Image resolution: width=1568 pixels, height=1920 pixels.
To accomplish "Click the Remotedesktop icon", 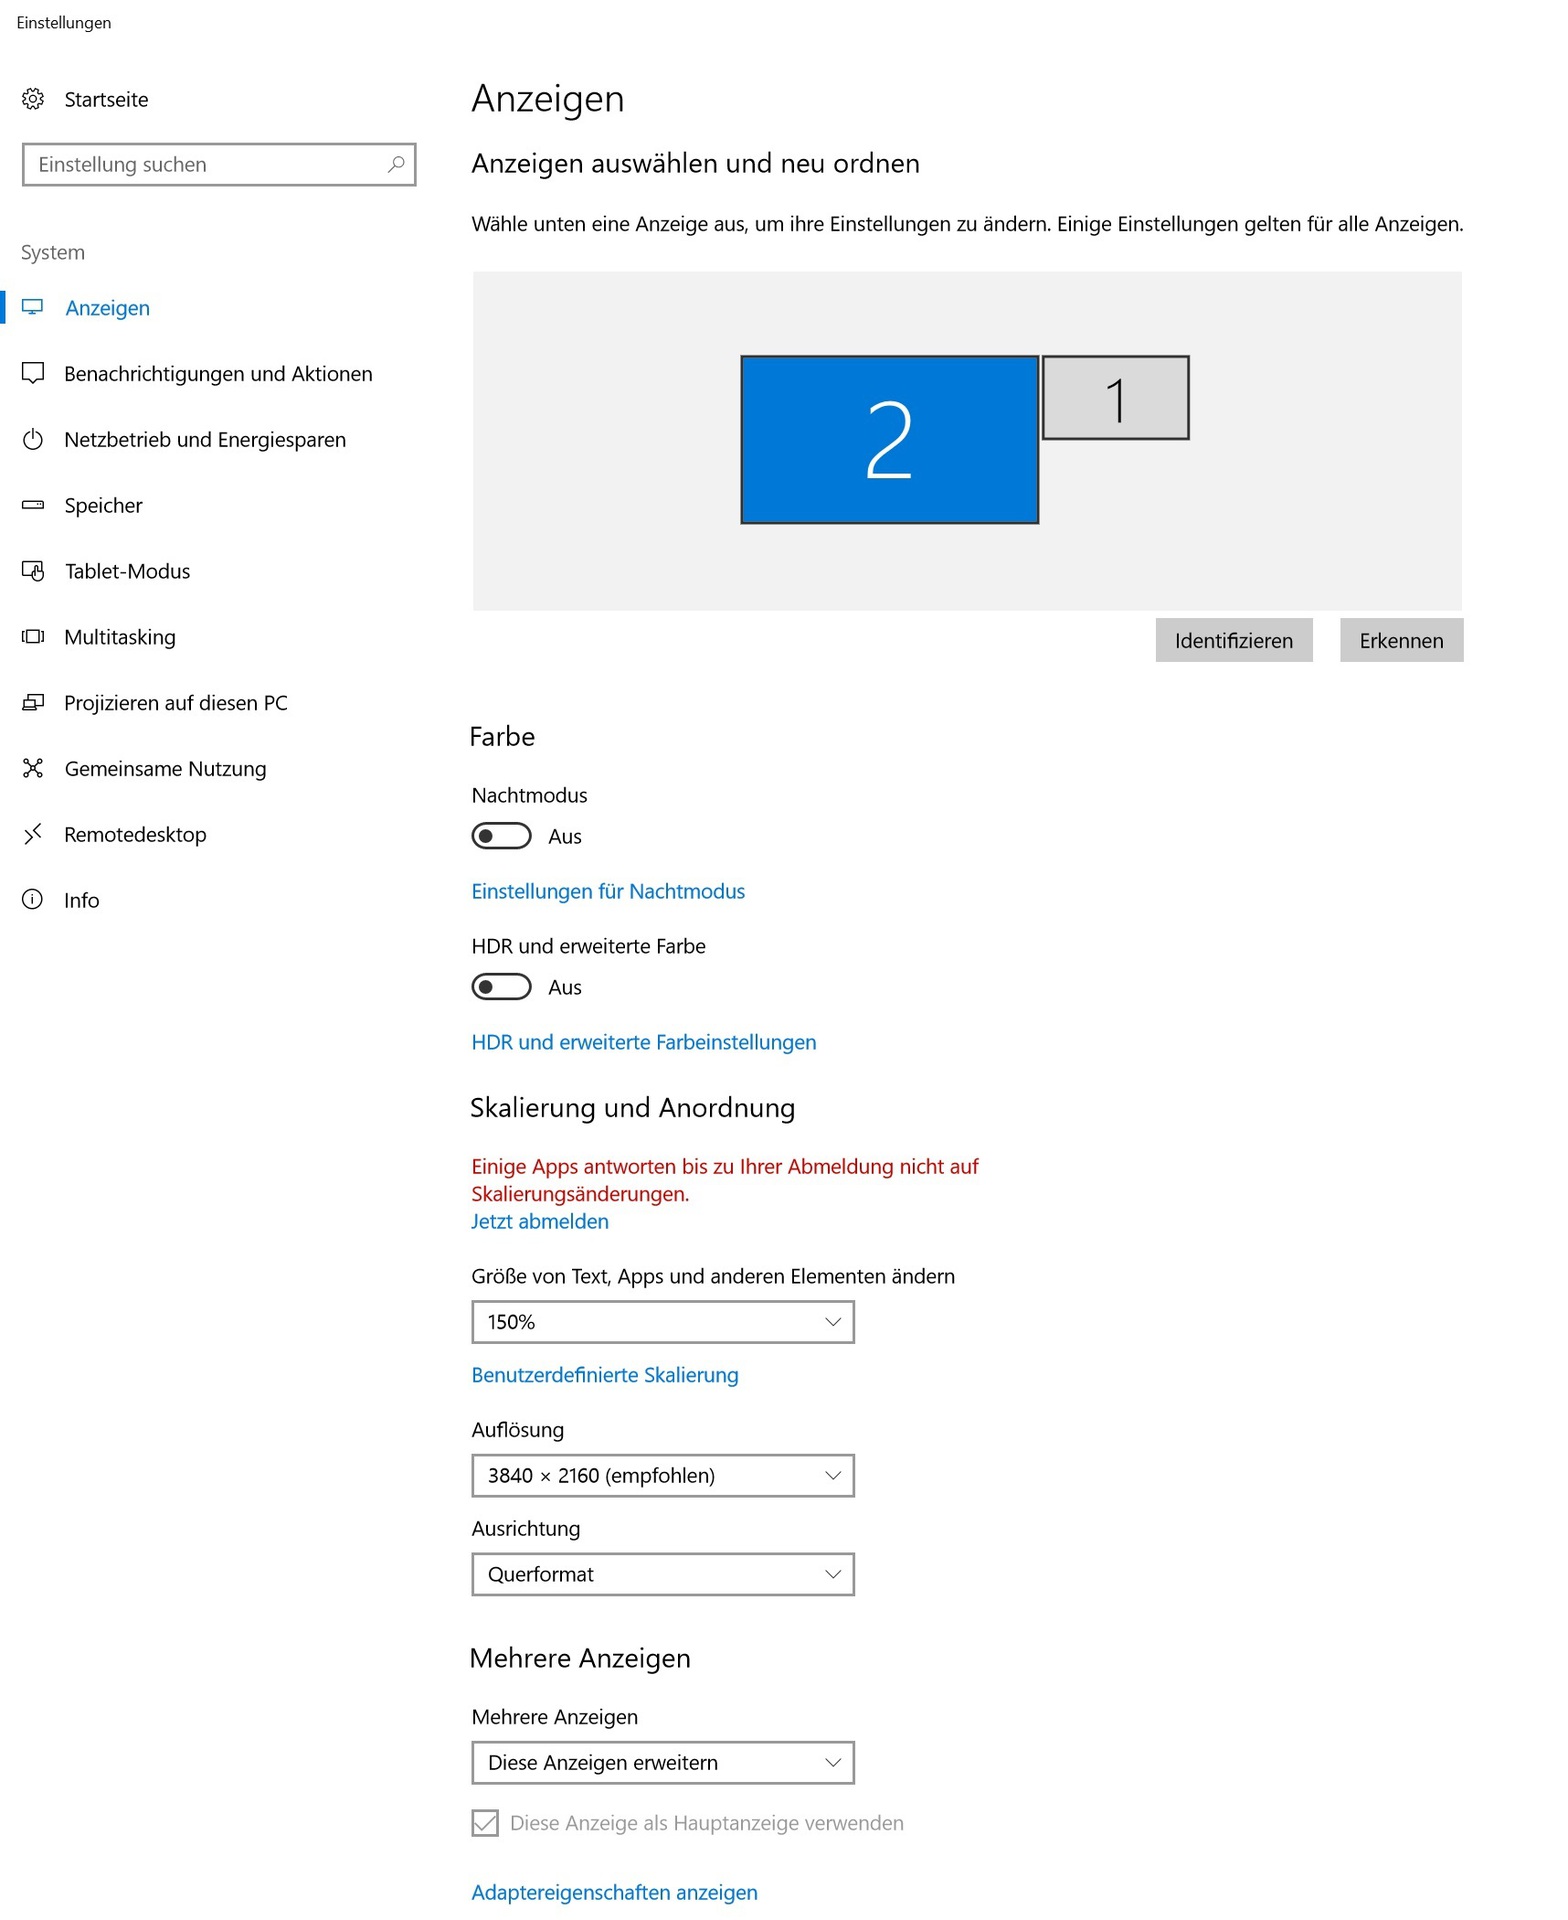I will click(x=33, y=834).
